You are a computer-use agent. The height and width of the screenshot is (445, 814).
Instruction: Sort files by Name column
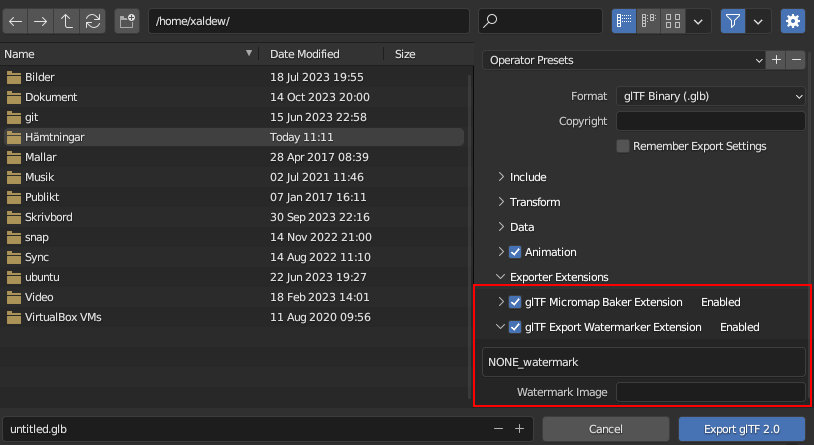(128, 54)
